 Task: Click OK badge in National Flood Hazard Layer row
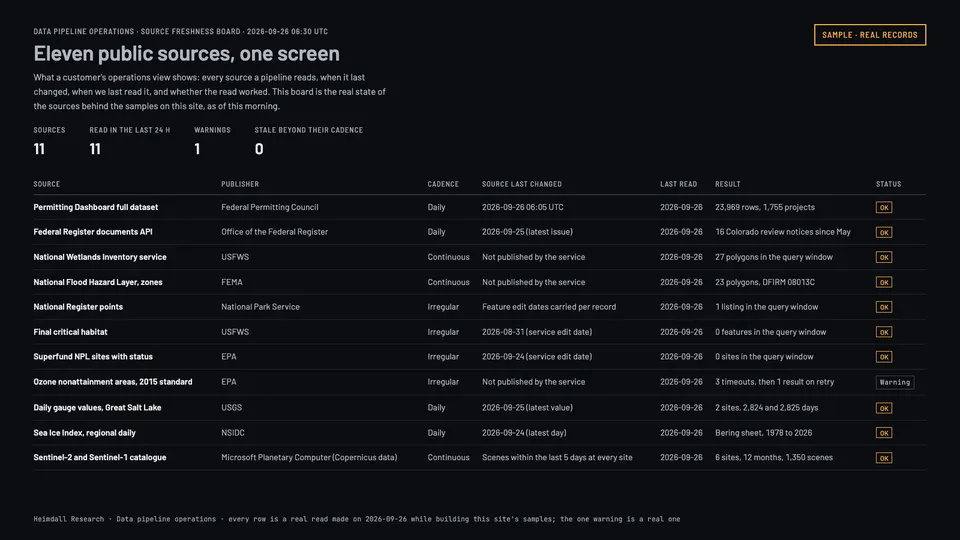tap(883, 282)
